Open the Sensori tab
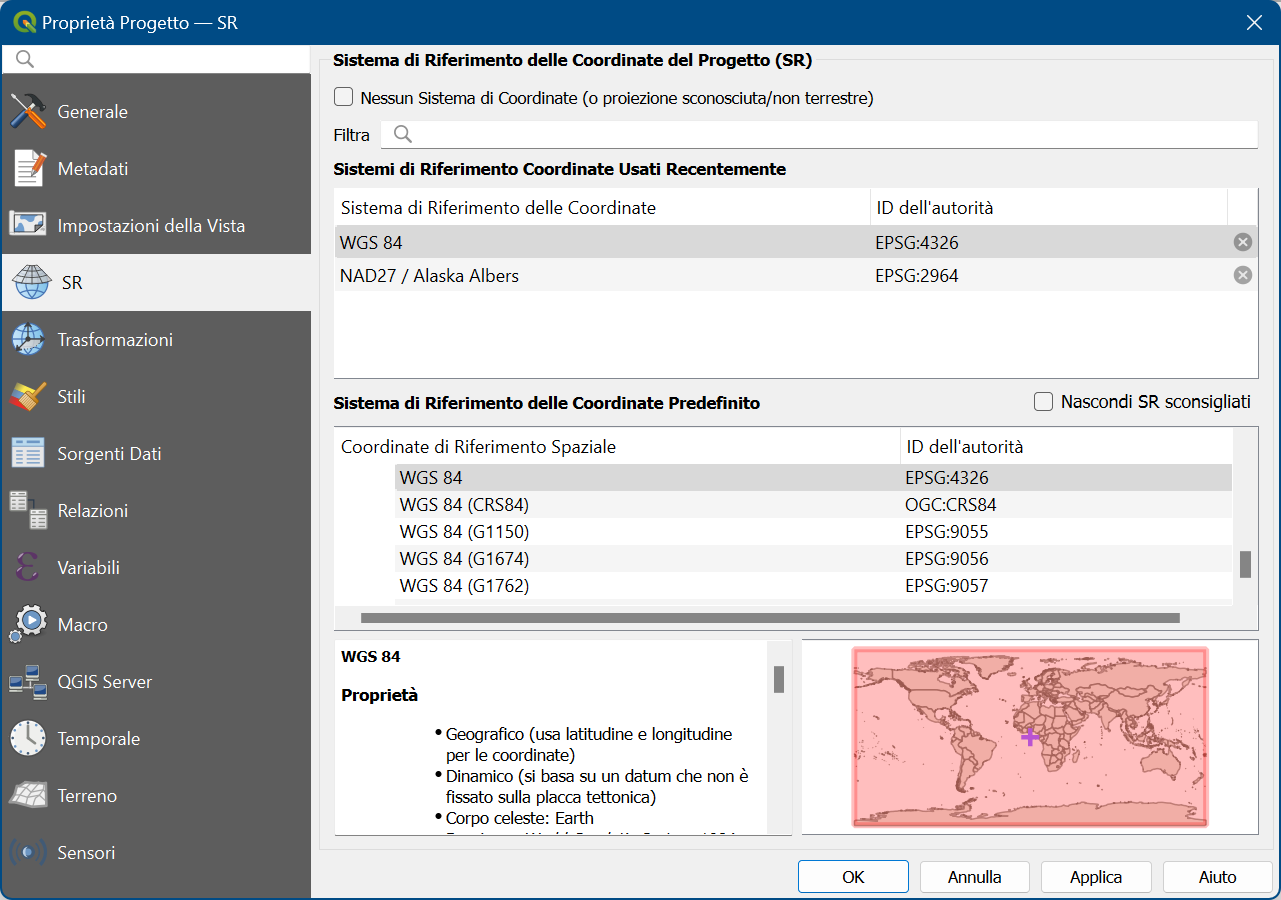This screenshot has height=900, width=1281. (155, 853)
